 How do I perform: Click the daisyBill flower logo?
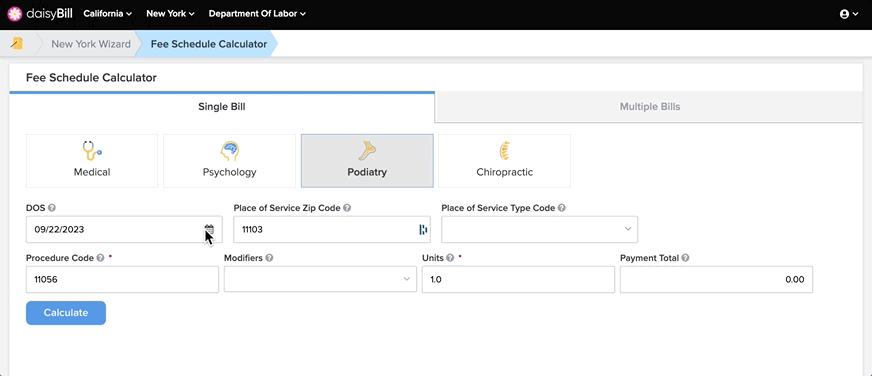pyautogui.click(x=15, y=14)
